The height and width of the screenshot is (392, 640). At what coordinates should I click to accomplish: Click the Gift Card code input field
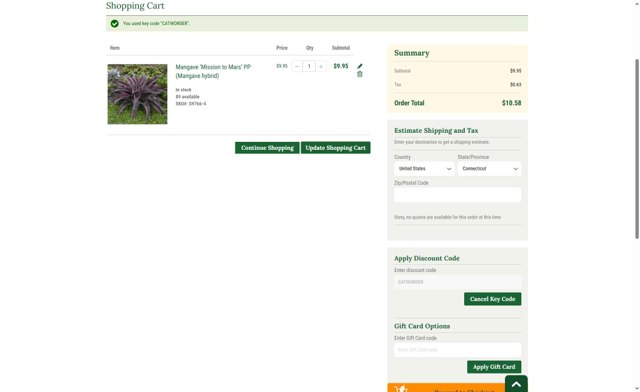pos(458,350)
